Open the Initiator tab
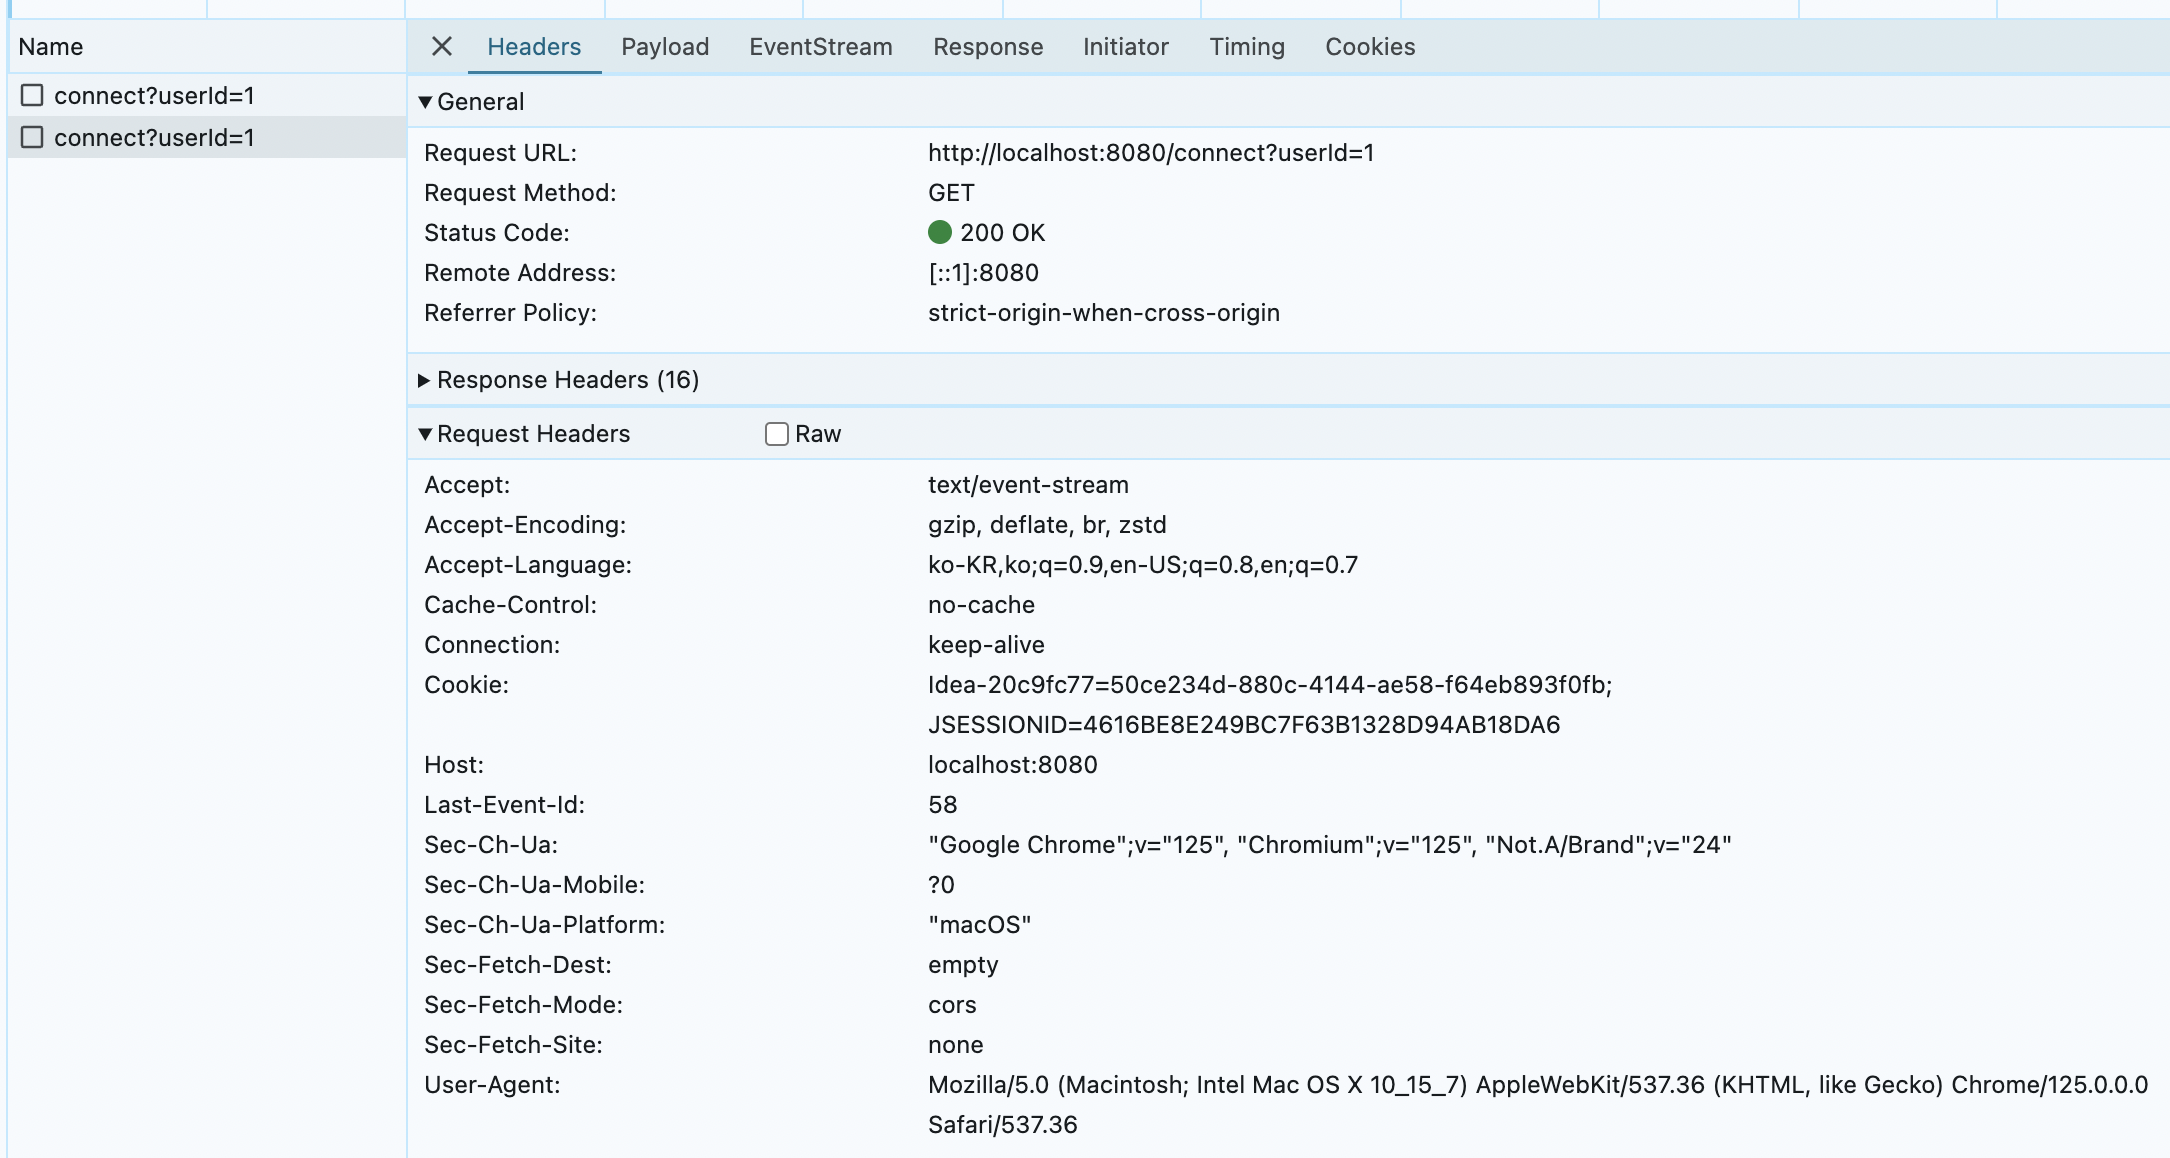The height and width of the screenshot is (1158, 2170). point(1125,47)
